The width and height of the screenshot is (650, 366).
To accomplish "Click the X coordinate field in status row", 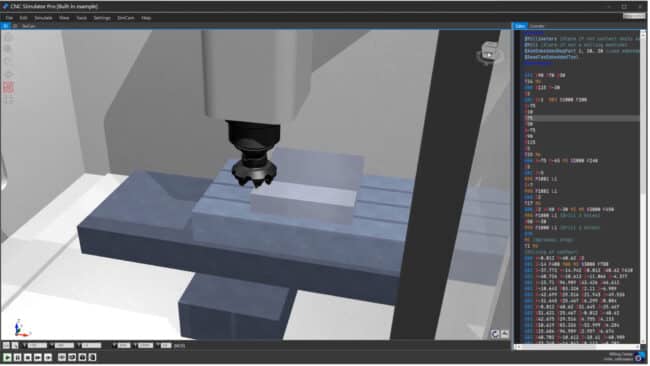I will click(37, 346).
